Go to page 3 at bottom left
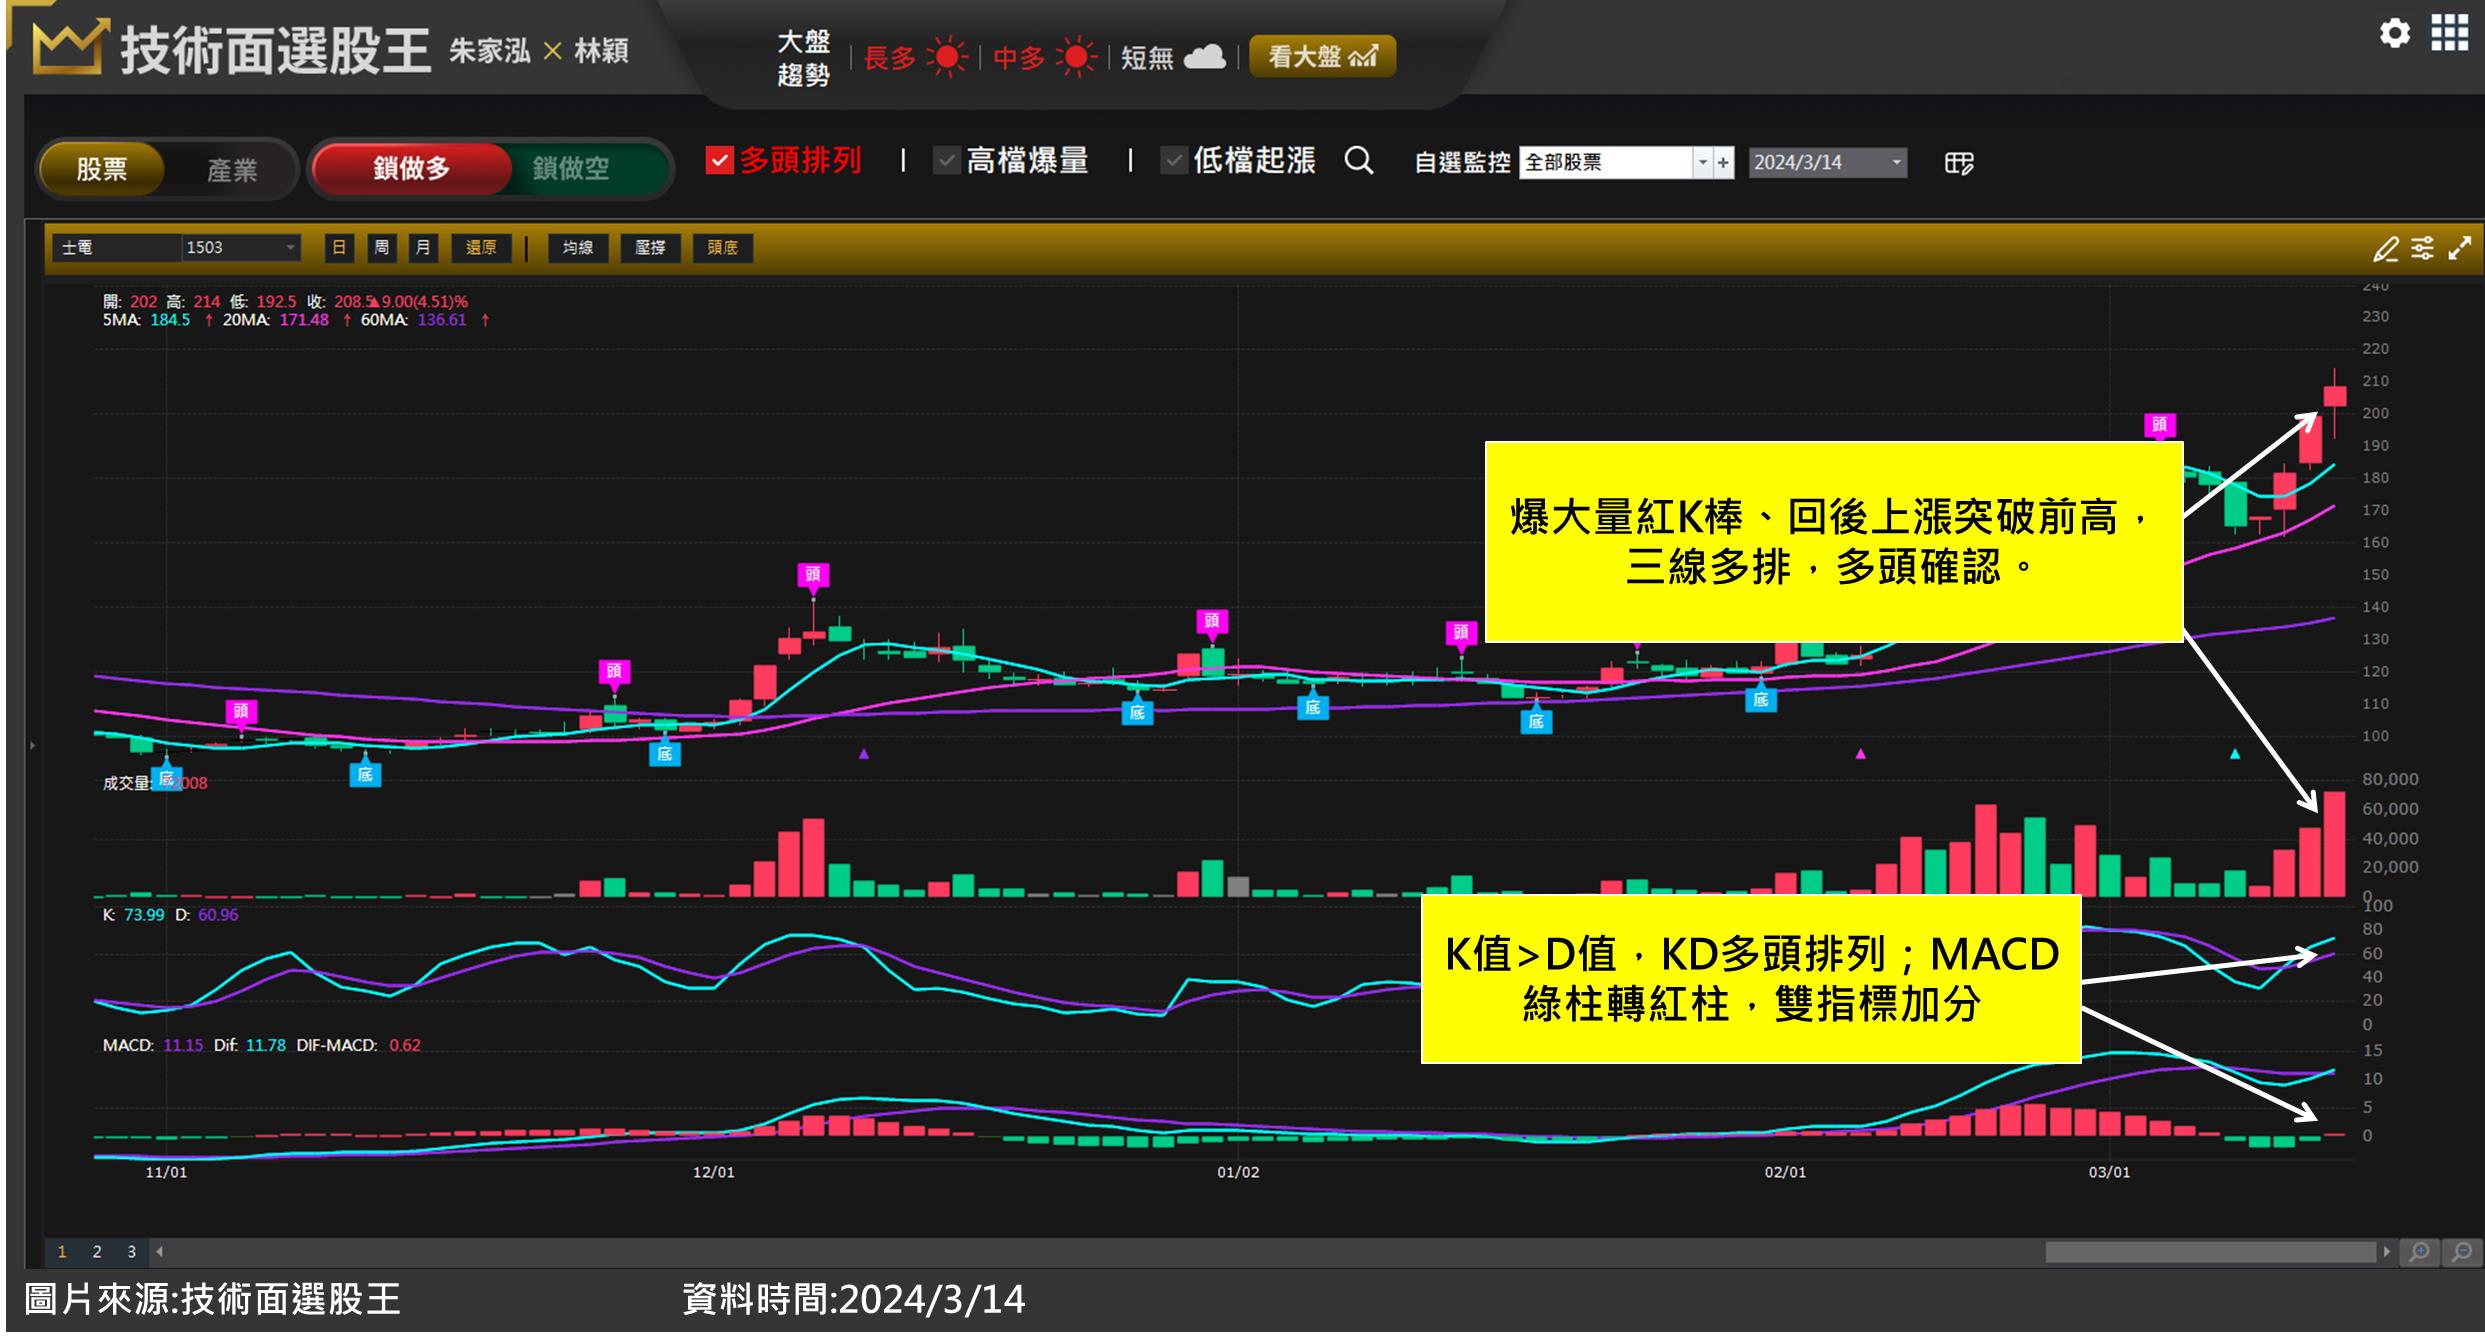 point(131,1252)
